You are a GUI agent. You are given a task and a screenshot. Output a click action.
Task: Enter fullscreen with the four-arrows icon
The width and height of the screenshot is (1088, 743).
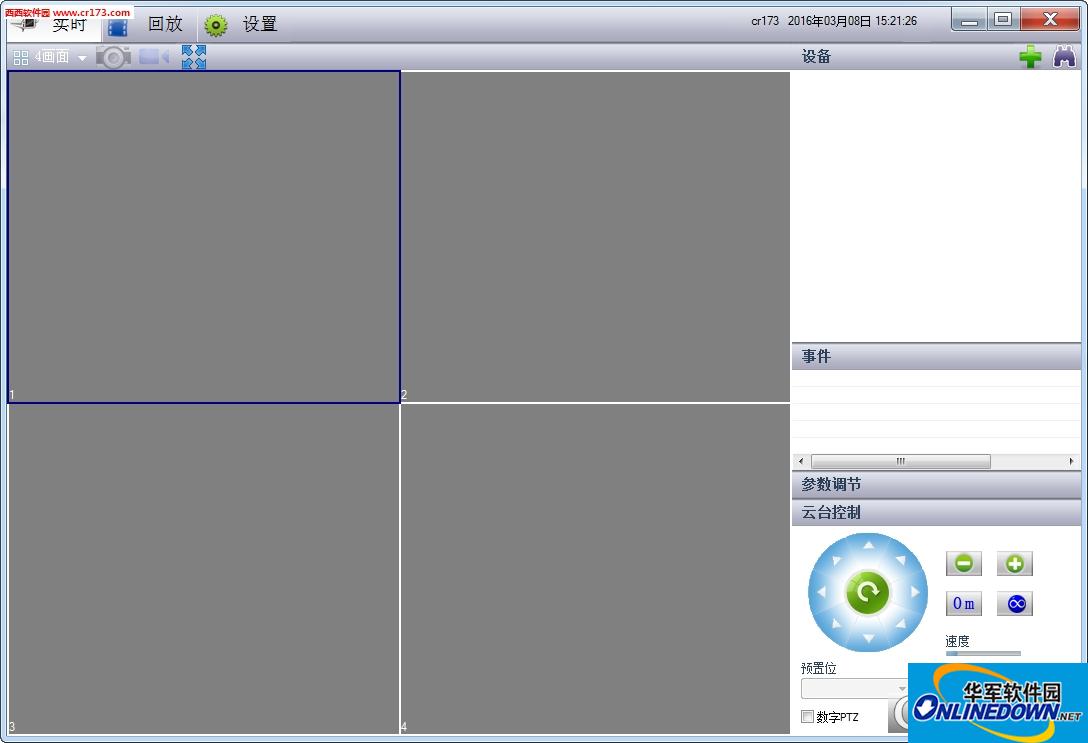click(x=193, y=57)
